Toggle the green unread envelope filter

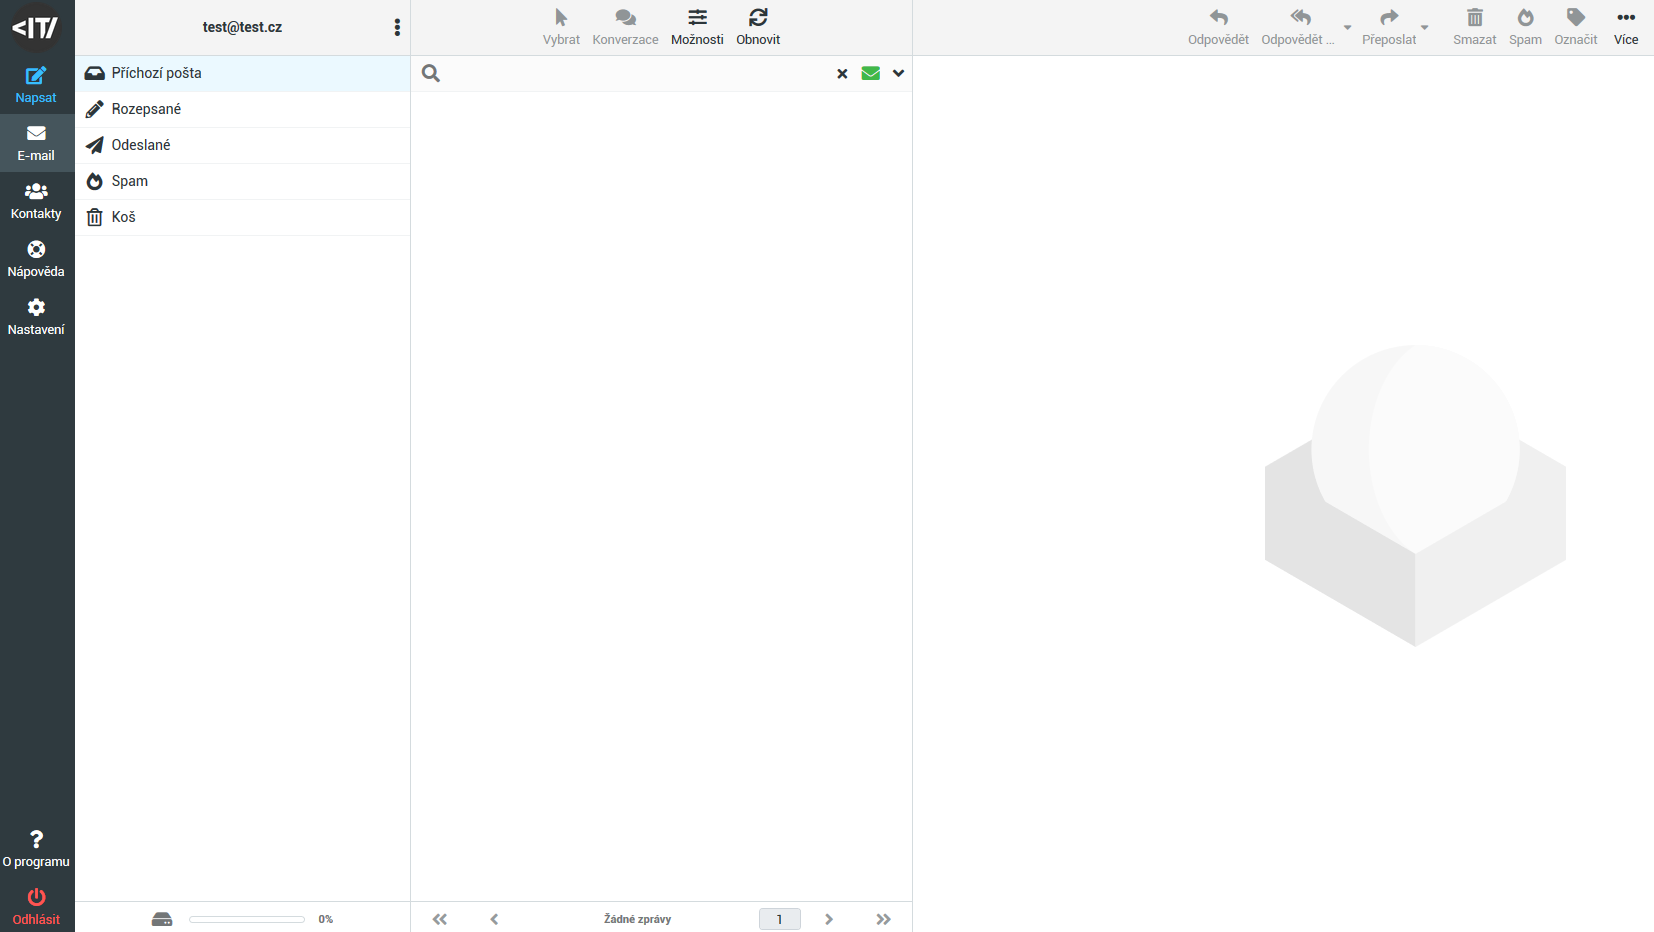tap(871, 73)
